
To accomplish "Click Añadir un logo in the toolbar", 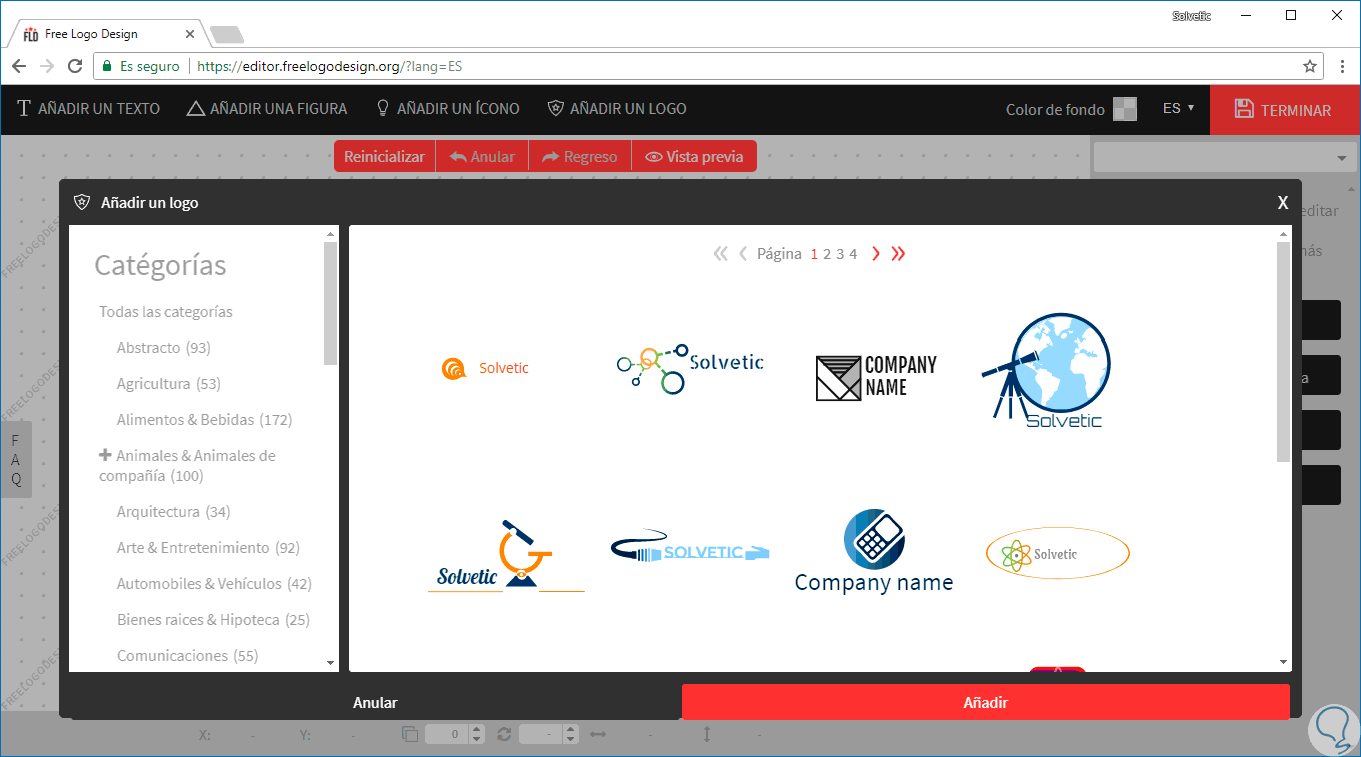I will pos(617,109).
